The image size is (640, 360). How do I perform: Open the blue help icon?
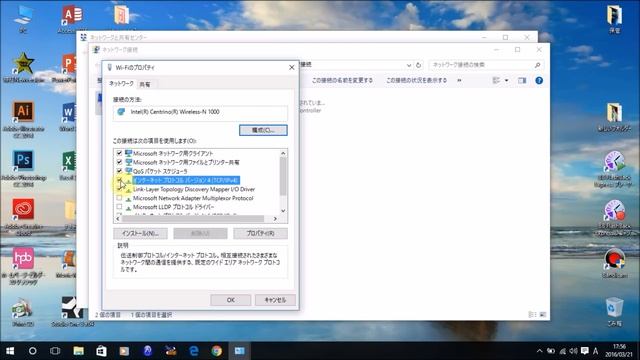pos(539,80)
